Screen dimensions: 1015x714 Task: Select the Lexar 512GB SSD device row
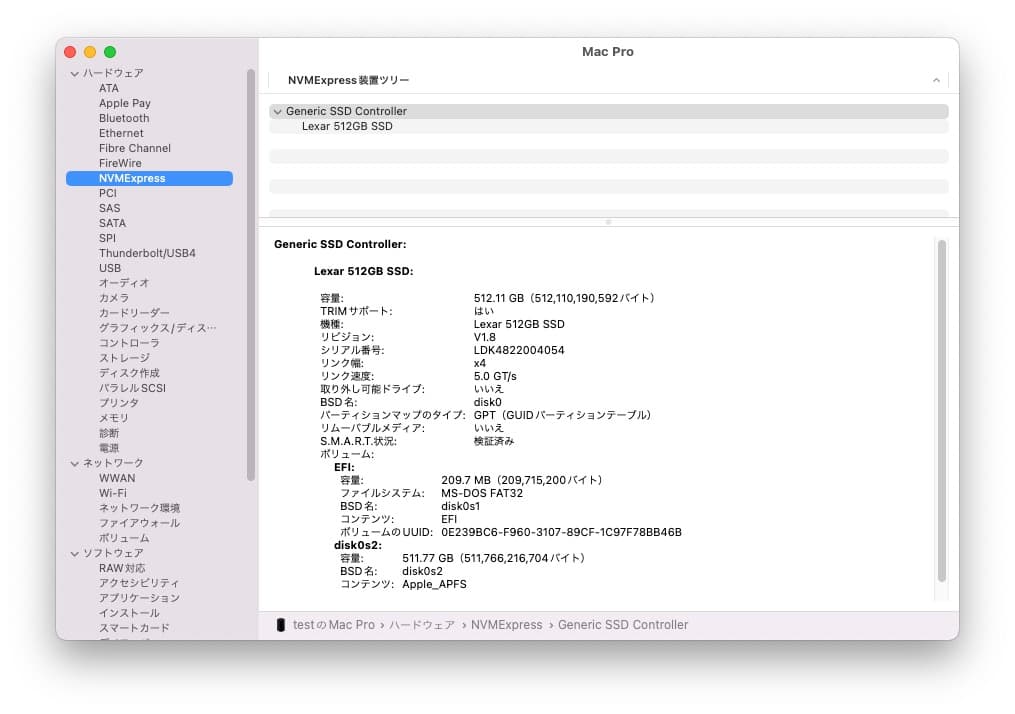349,126
